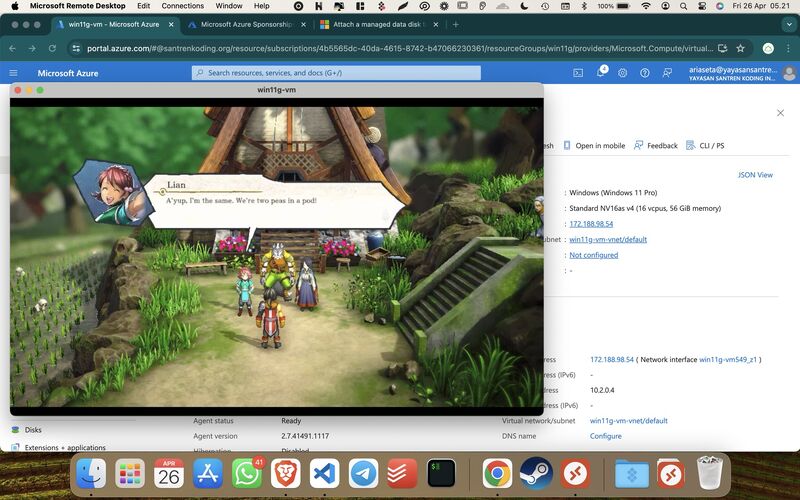Open win11g-vm-vnet/default subnet link in essentials

608,239
